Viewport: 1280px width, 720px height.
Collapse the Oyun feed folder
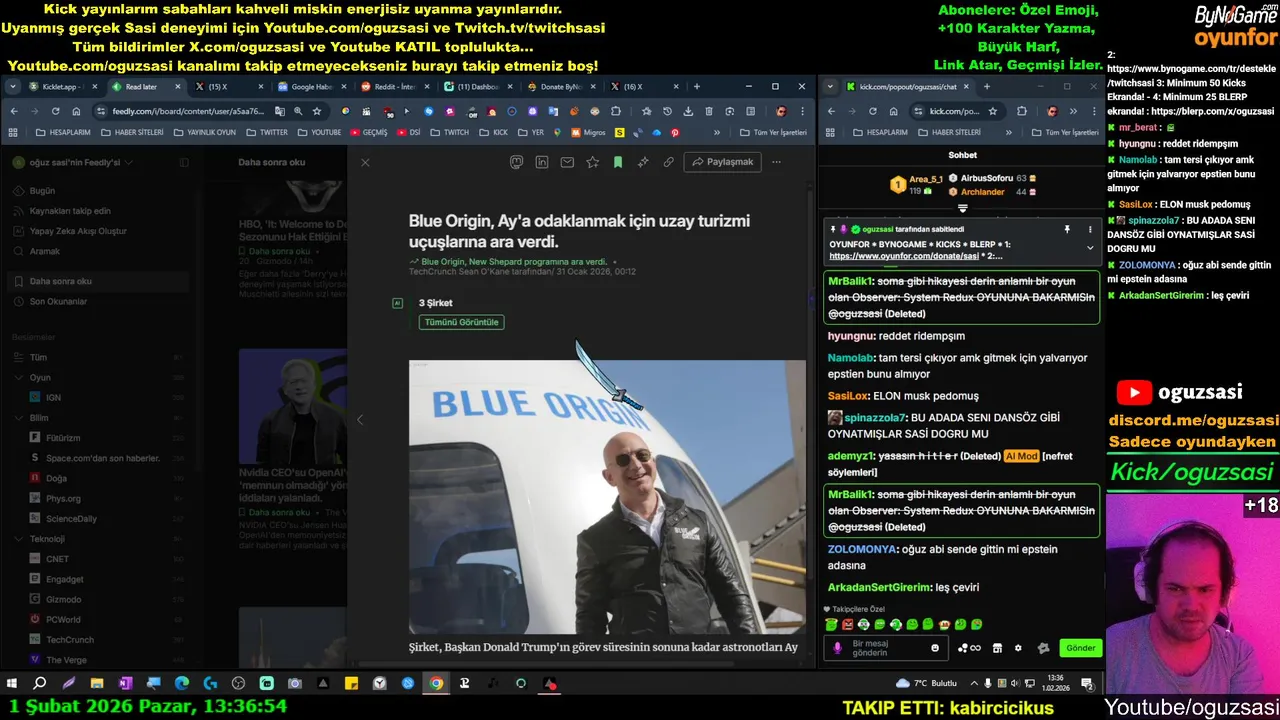click(x=18, y=378)
